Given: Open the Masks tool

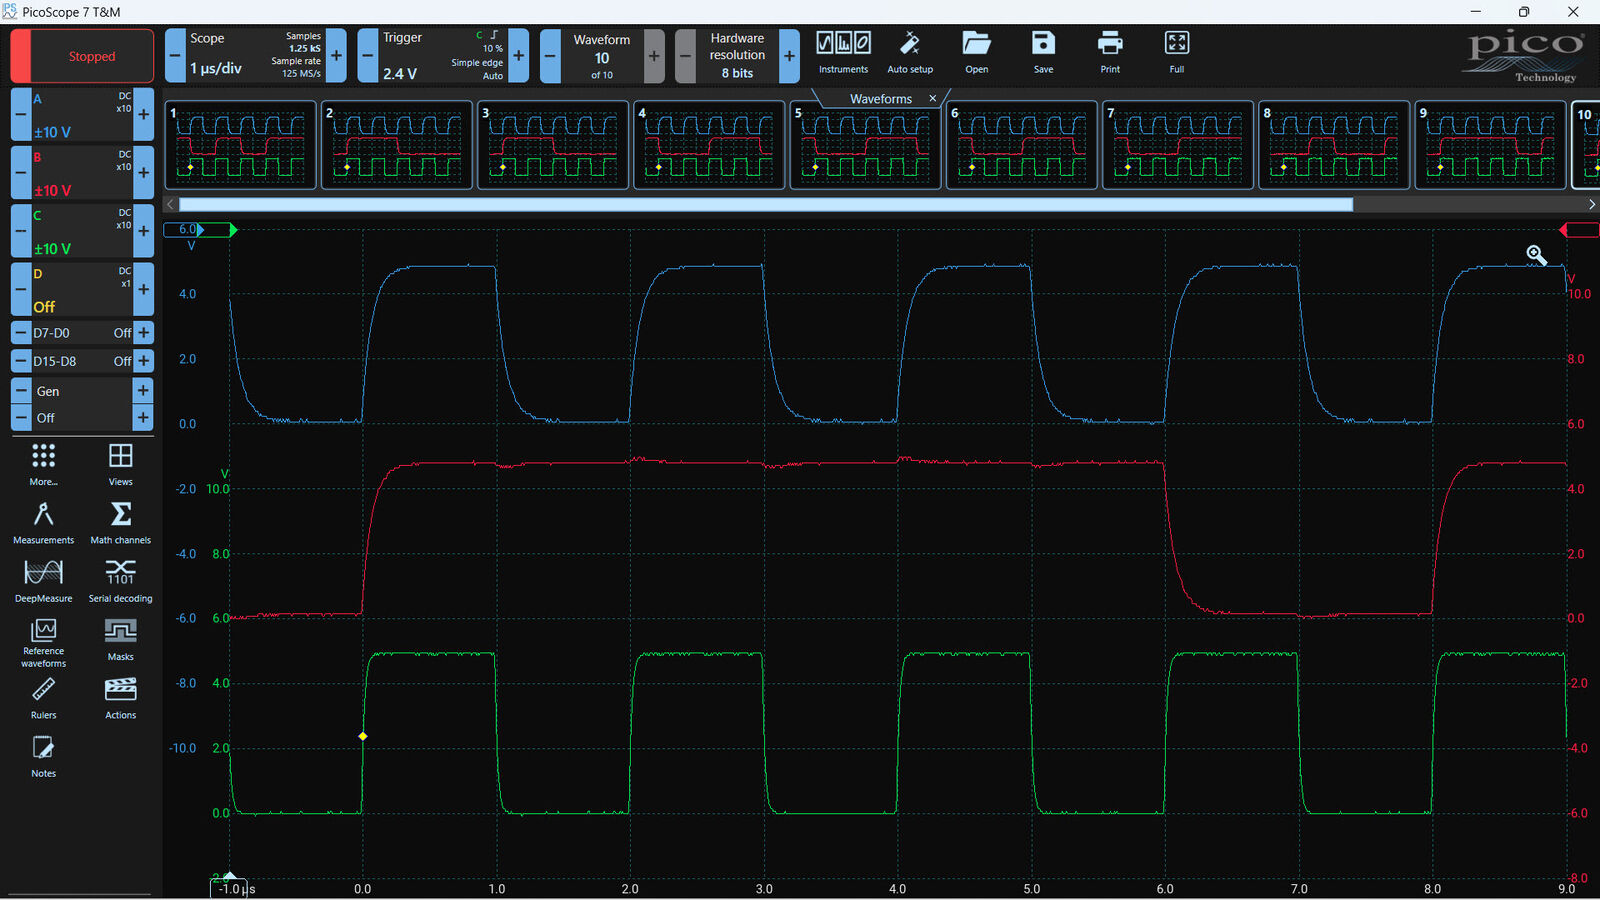Looking at the screenshot, I should tap(120, 640).
